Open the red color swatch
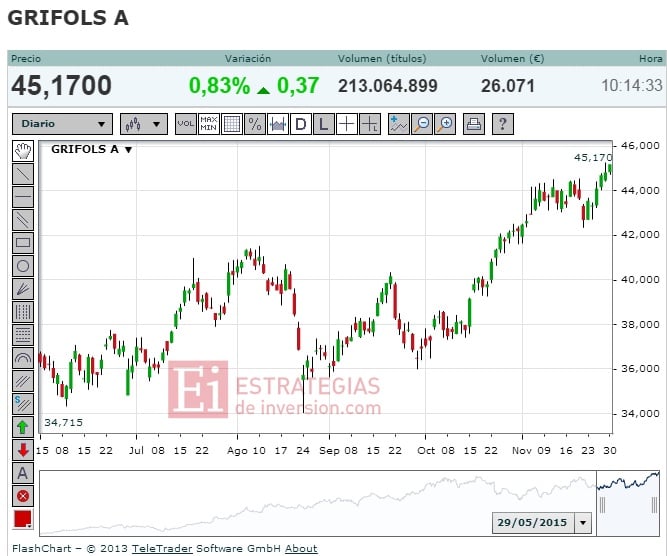 [x=23, y=519]
